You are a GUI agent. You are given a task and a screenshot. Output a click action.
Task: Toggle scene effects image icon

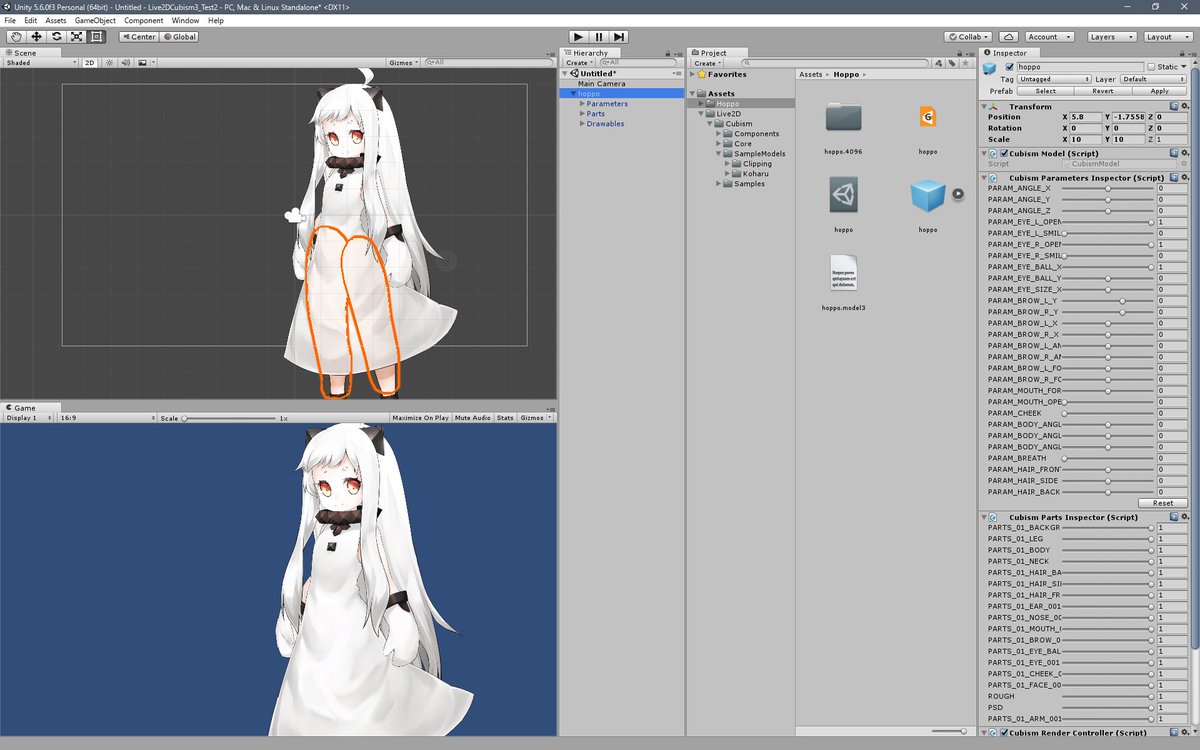click(142, 62)
